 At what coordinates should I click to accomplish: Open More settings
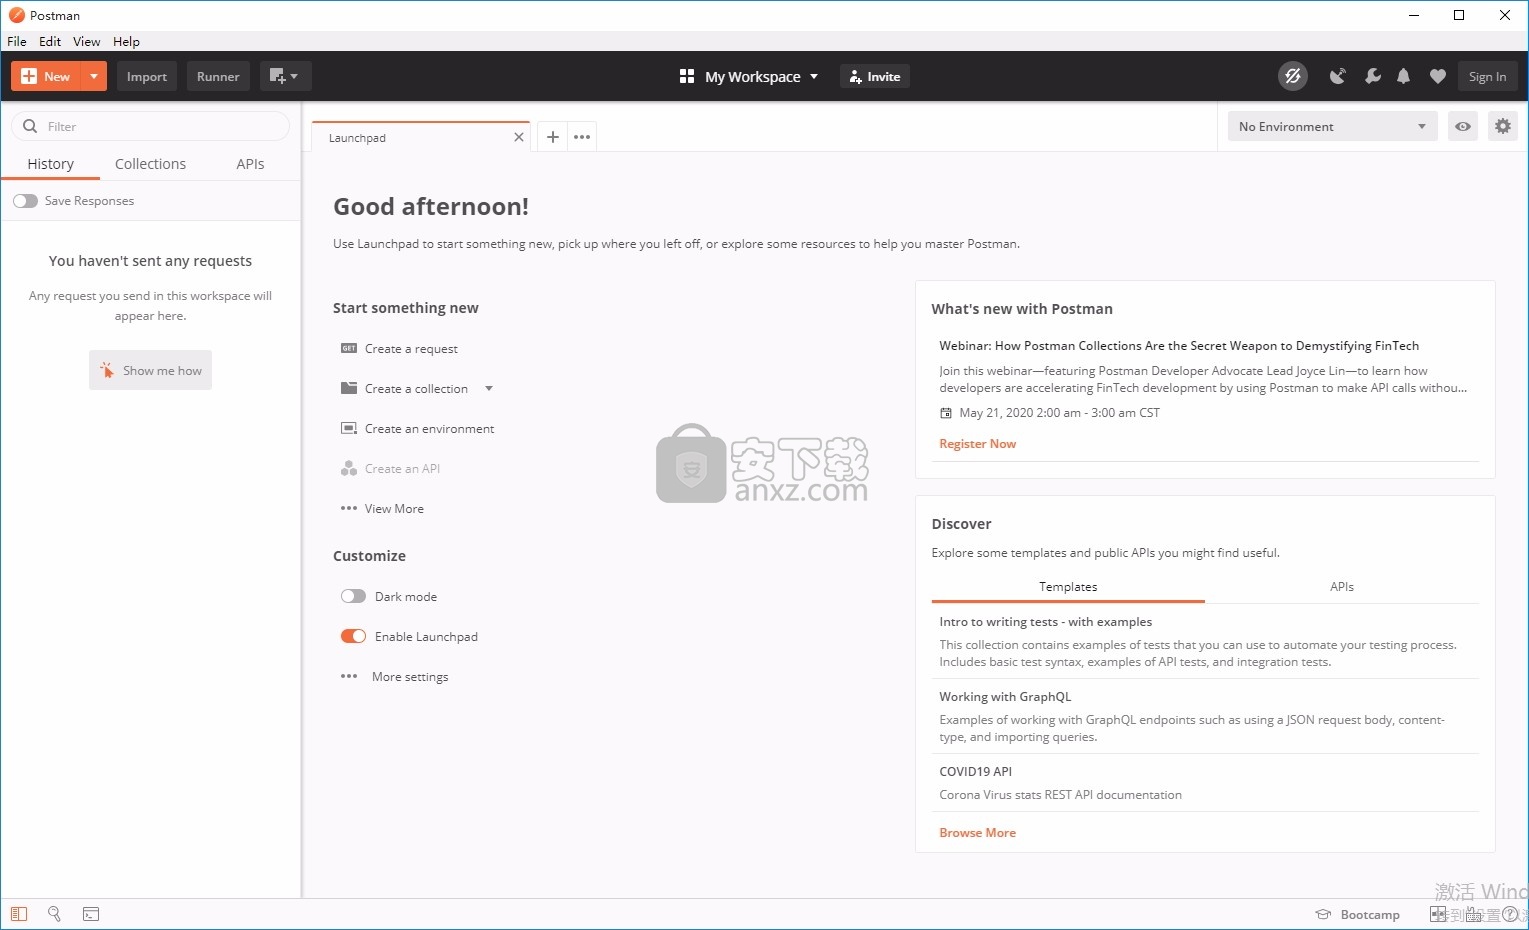tap(410, 677)
